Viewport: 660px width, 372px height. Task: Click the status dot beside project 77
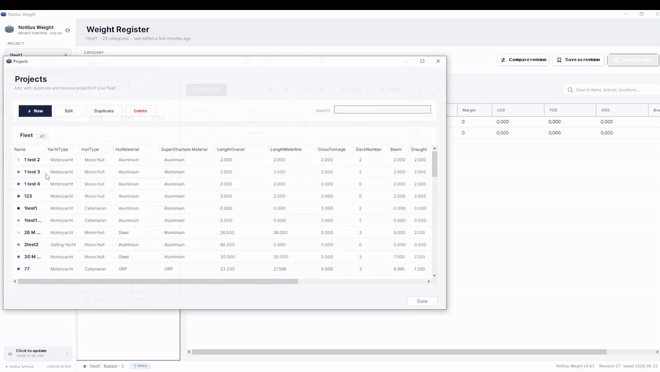tap(19, 269)
